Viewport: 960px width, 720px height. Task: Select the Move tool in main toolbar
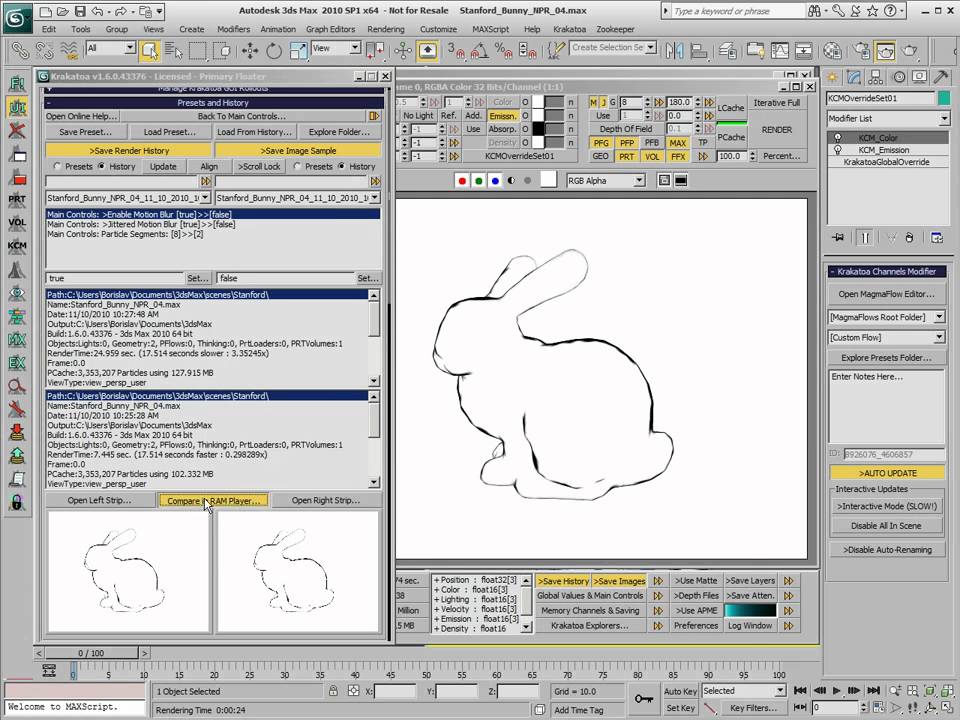tap(250, 51)
